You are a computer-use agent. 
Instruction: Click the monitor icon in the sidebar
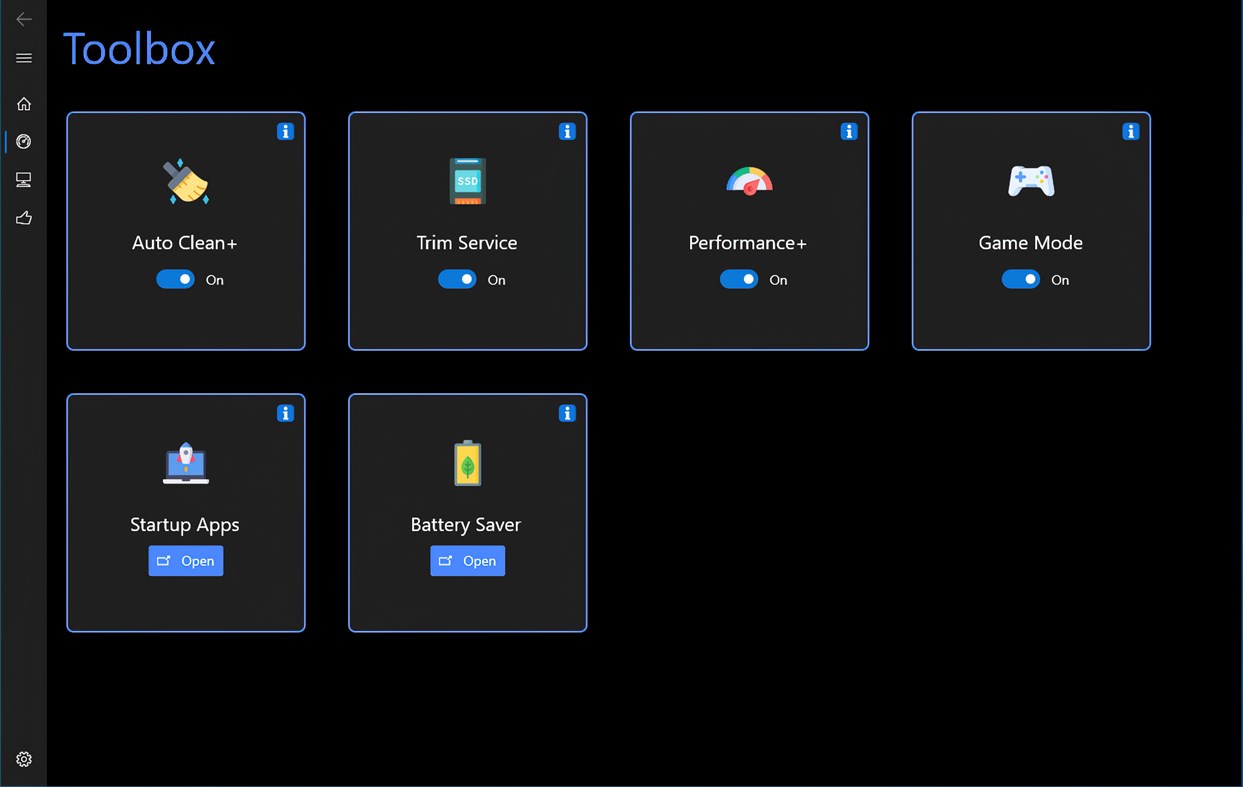tap(23, 180)
